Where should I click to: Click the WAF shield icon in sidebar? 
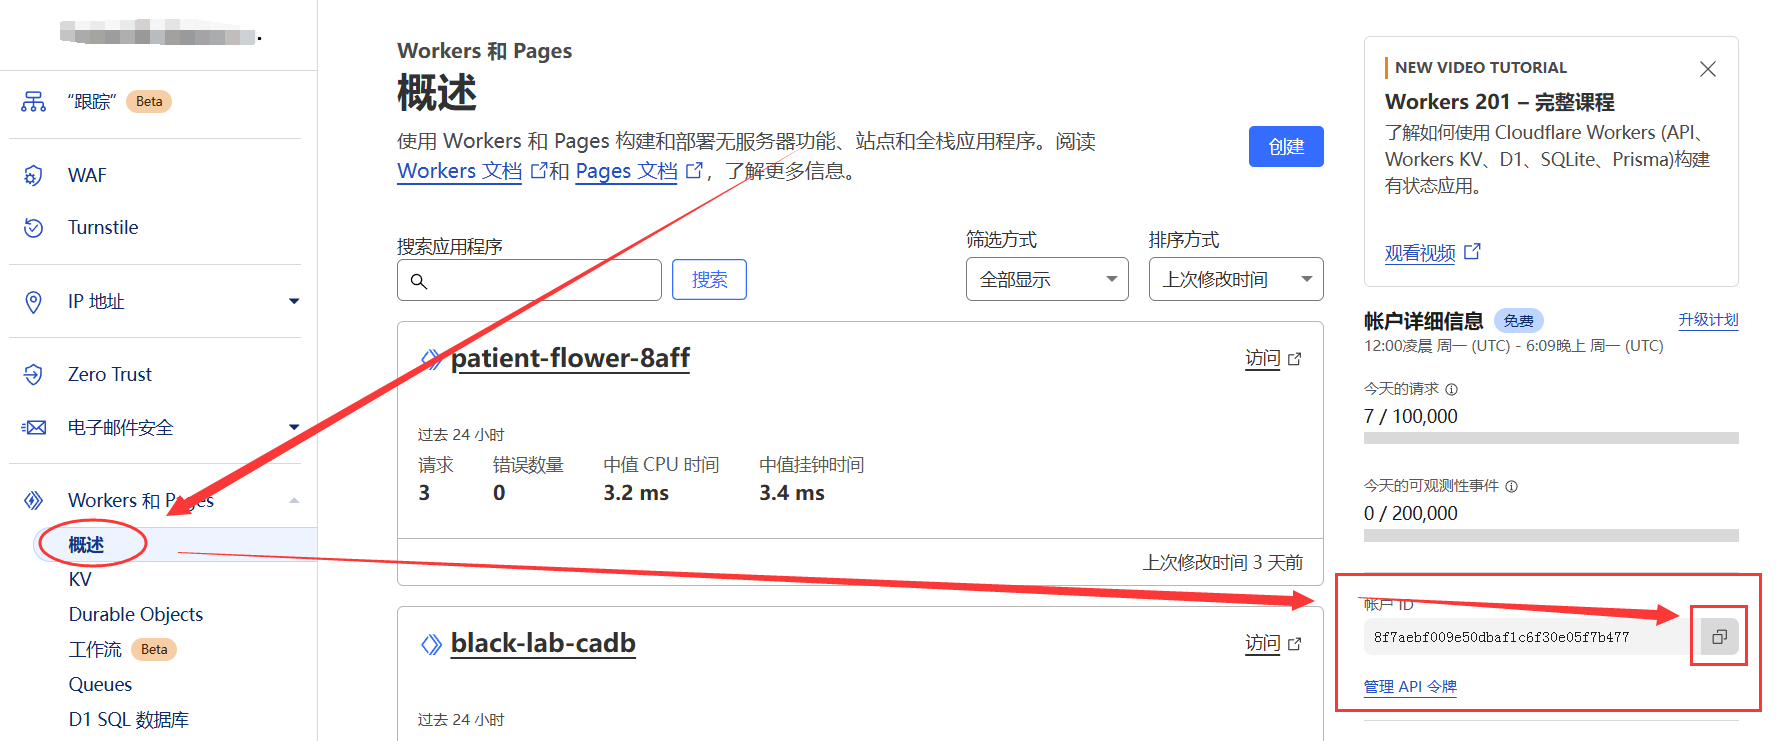point(34,175)
